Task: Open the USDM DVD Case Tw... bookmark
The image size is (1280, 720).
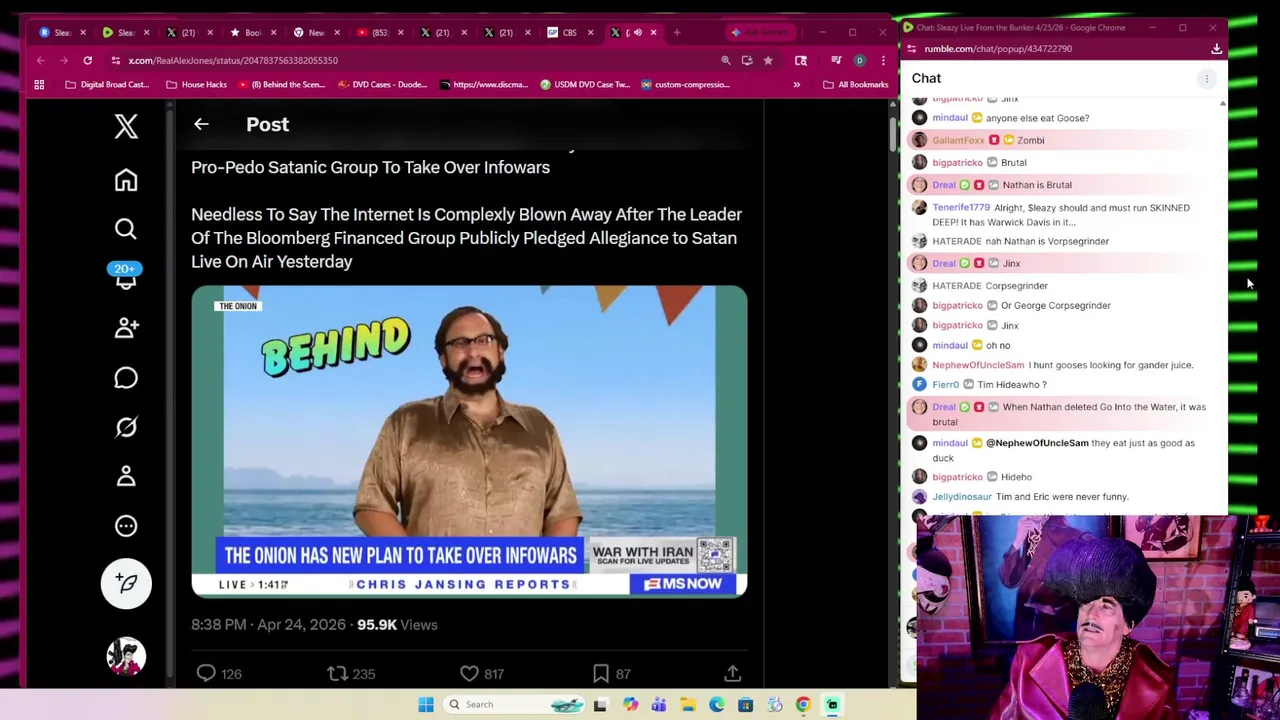Action: coord(584,85)
